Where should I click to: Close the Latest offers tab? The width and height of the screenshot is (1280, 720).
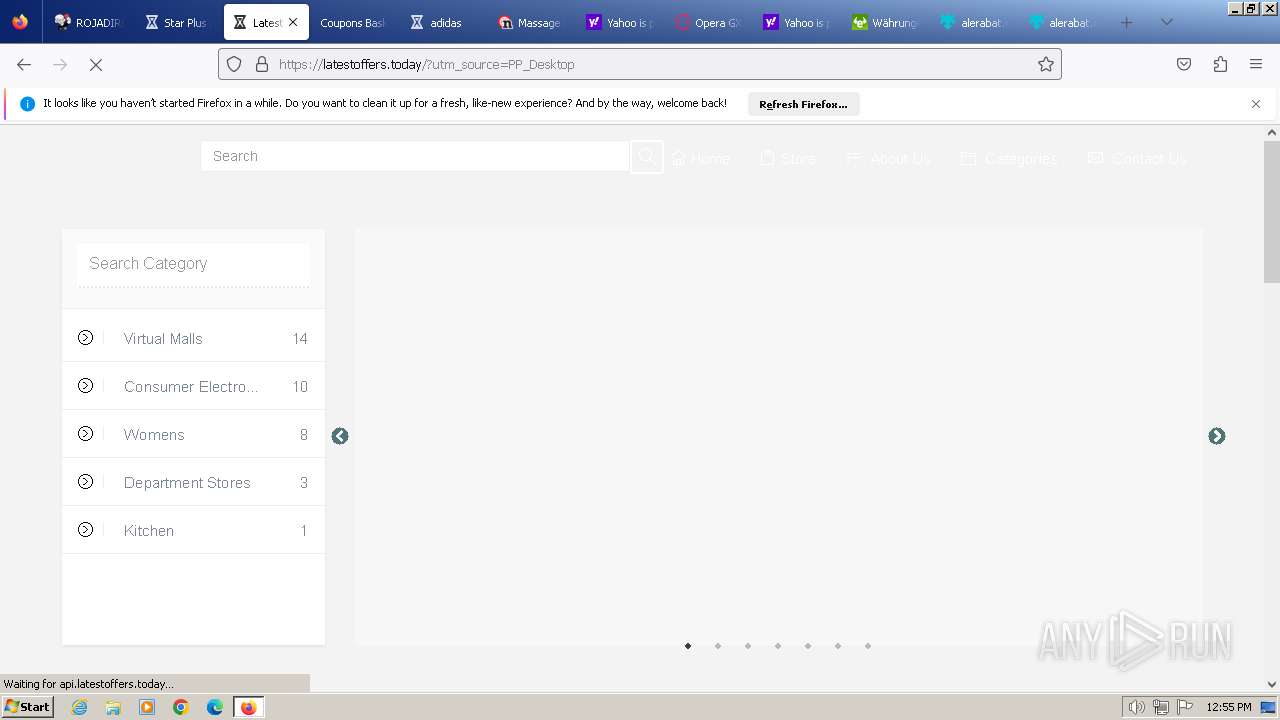[293, 22]
